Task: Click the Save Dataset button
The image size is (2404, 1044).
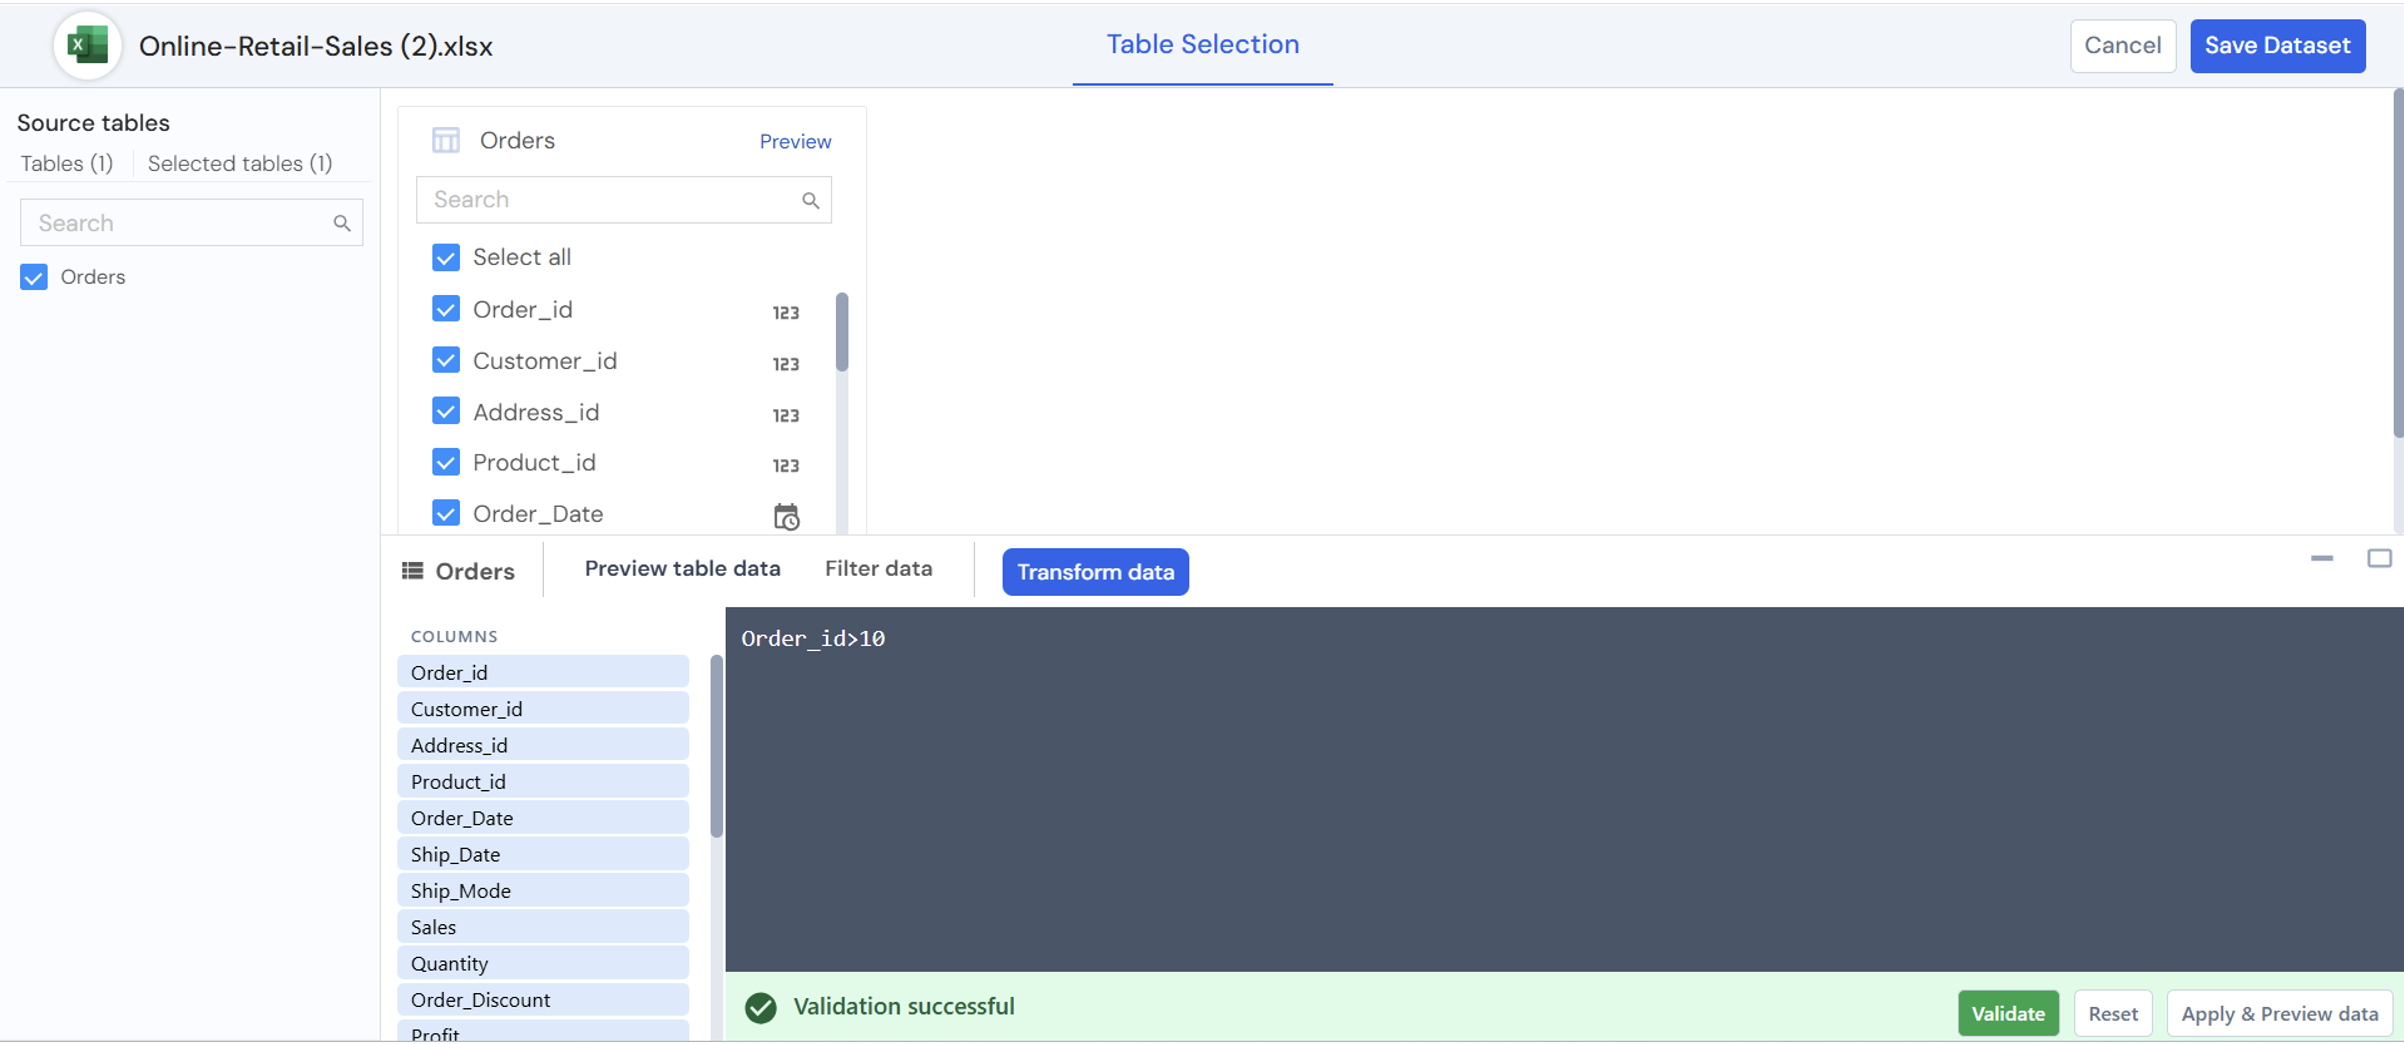Action: (x=2277, y=46)
